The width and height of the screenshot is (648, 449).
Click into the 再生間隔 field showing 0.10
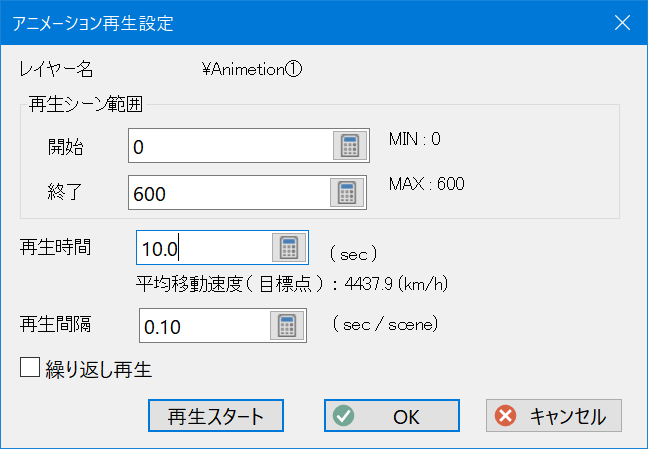coord(205,325)
